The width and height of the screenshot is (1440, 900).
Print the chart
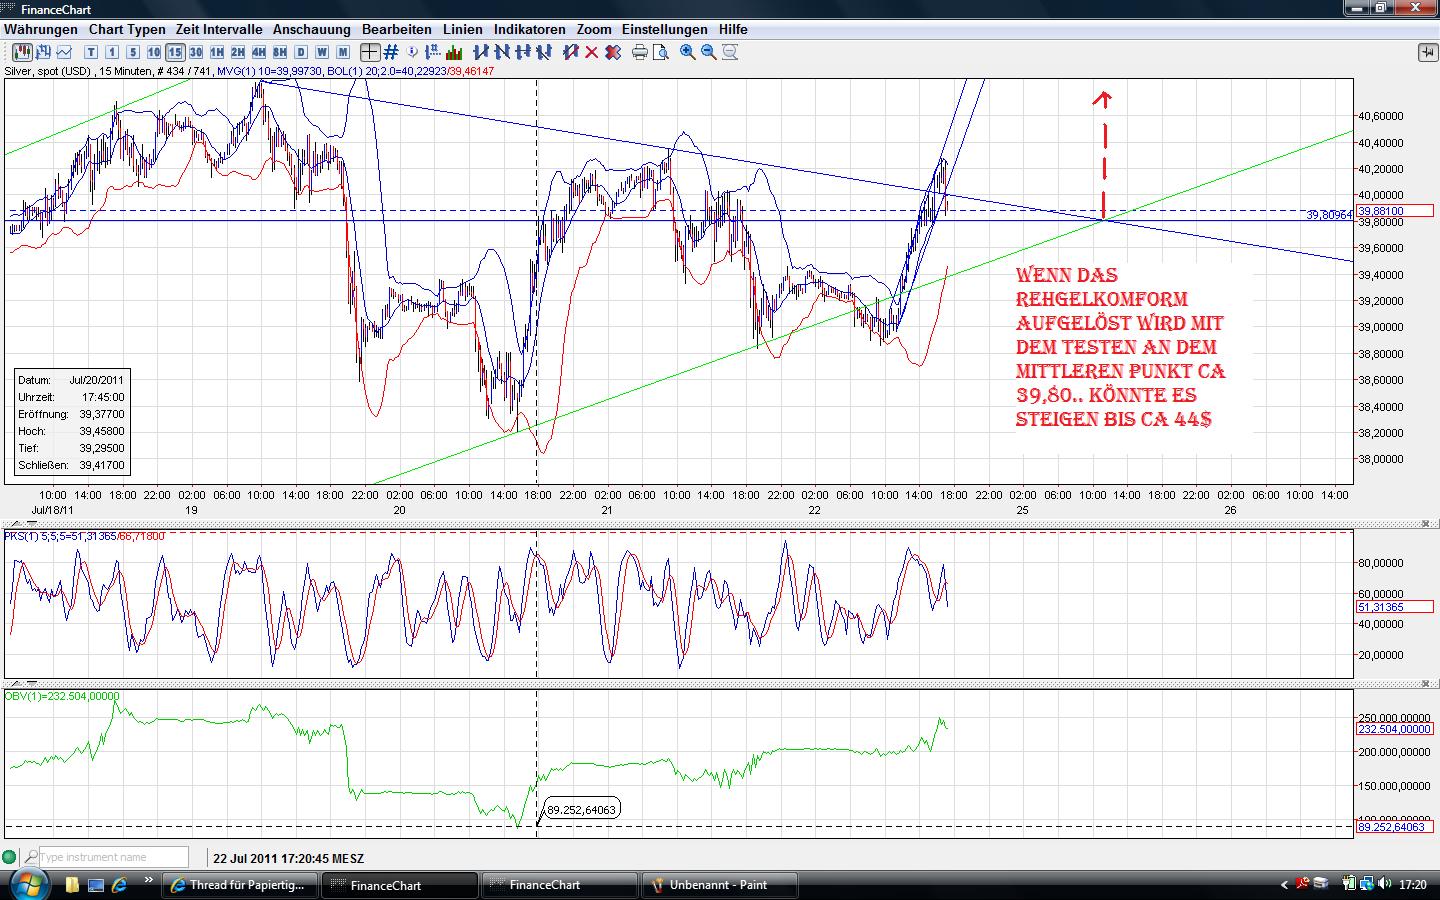click(640, 52)
